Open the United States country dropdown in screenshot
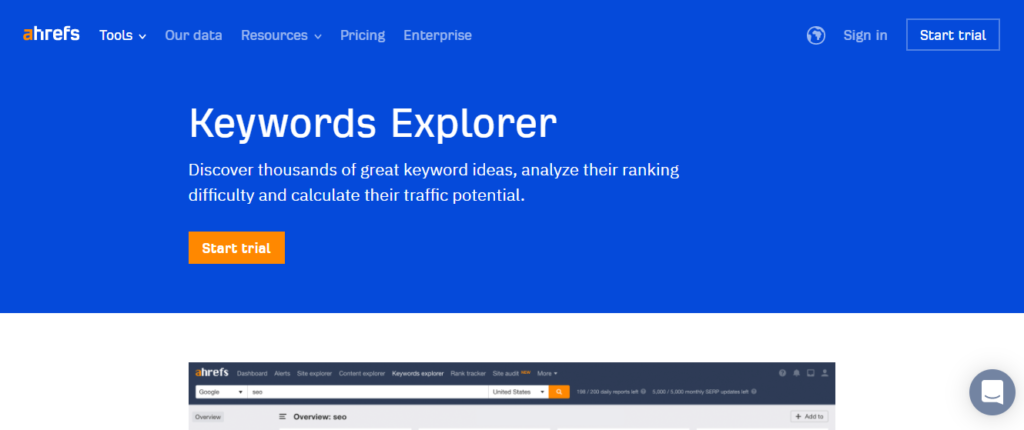 pos(519,392)
